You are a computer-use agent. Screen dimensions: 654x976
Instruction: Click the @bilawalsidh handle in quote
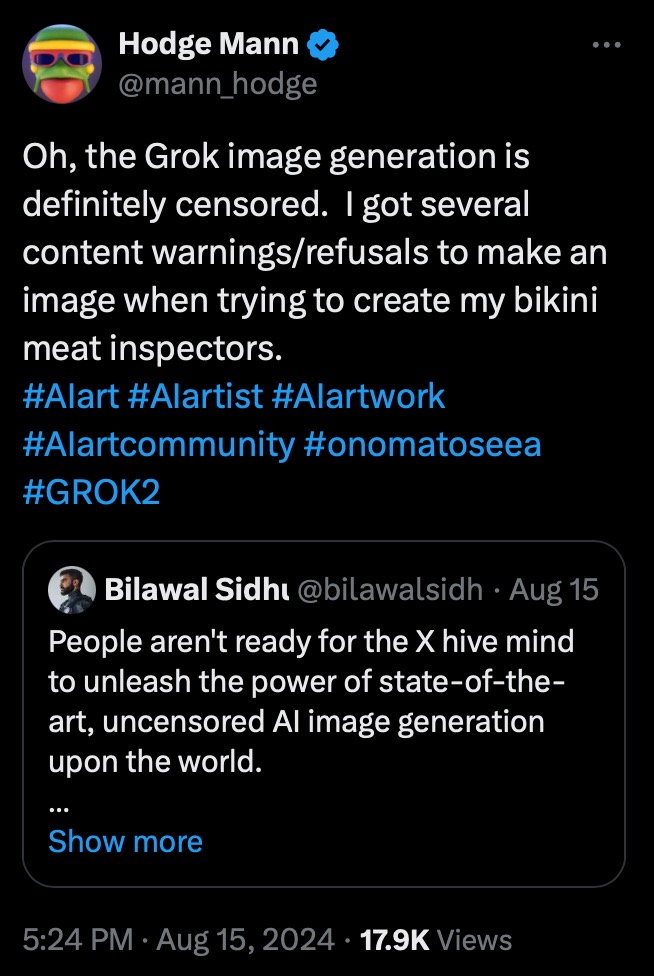coord(390,590)
